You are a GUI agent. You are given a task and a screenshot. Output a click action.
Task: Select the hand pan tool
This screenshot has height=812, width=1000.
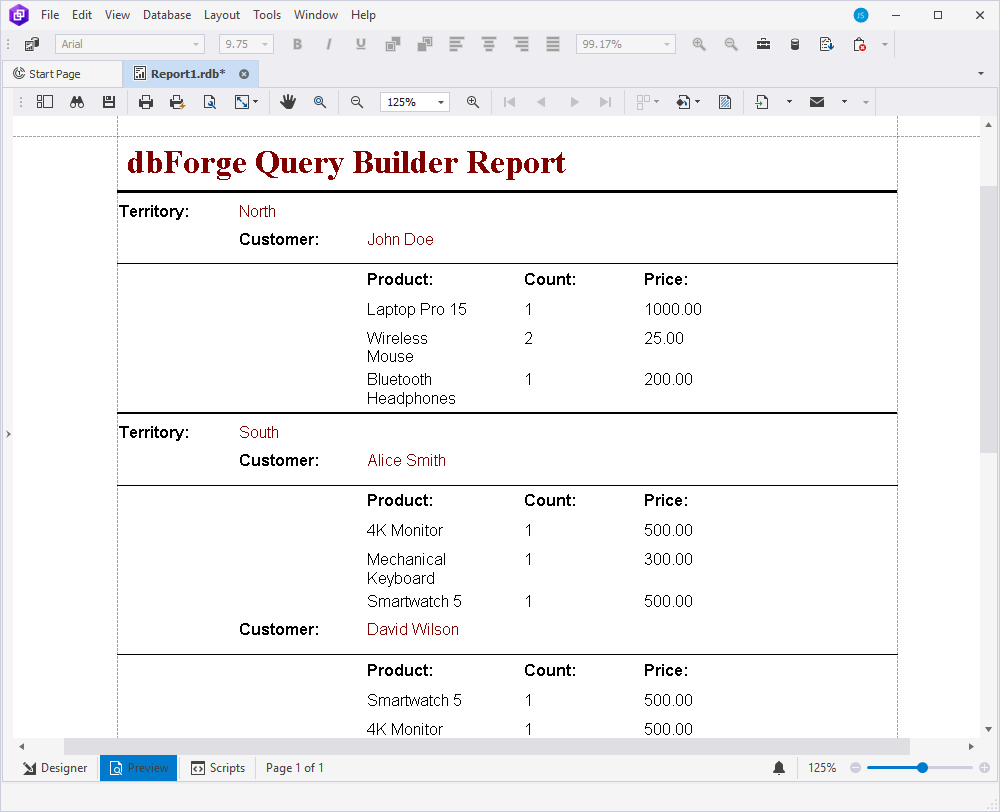tap(288, 102)
